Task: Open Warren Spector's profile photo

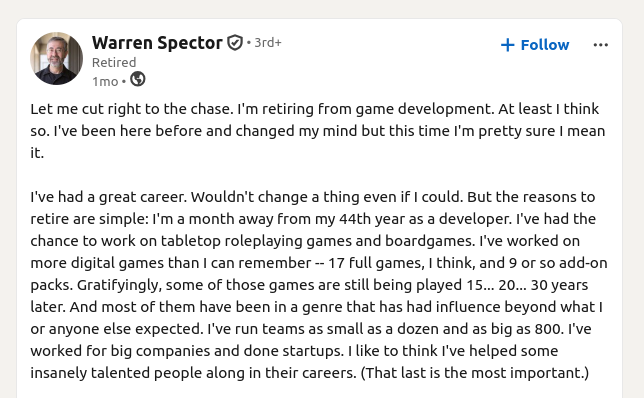Action: (x=56, y=58)
